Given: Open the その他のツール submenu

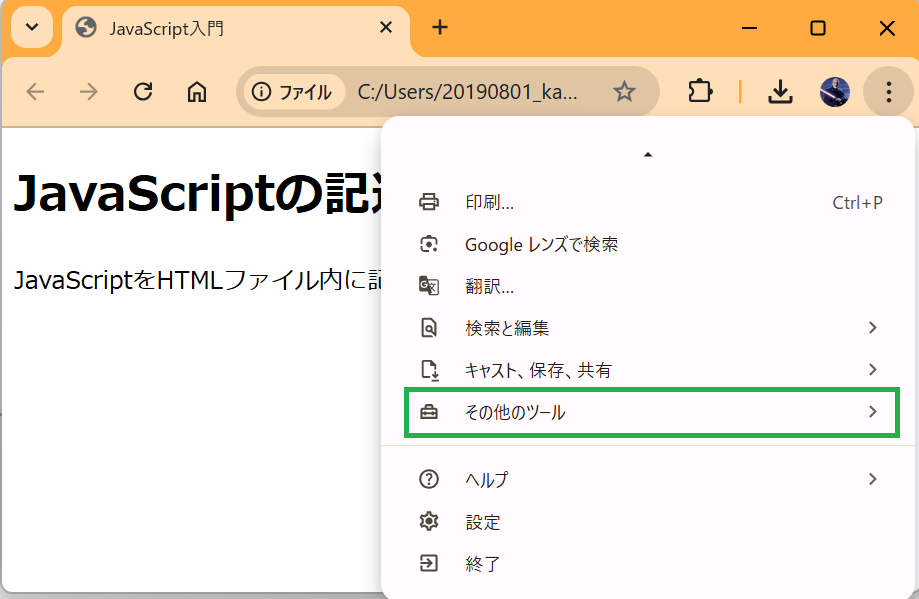Looking at the screenshot, I should (651, 412).
